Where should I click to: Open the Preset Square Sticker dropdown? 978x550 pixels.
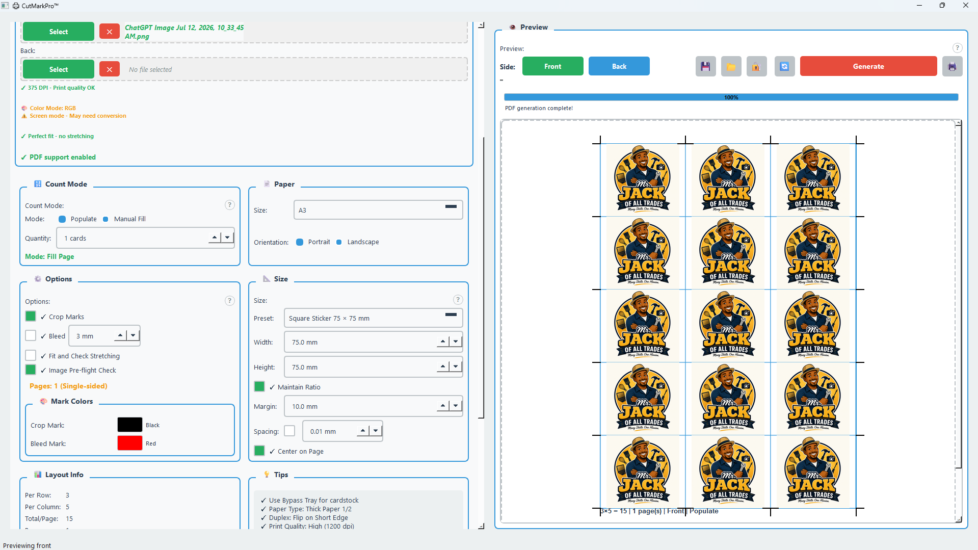click(x=373, y=318)
